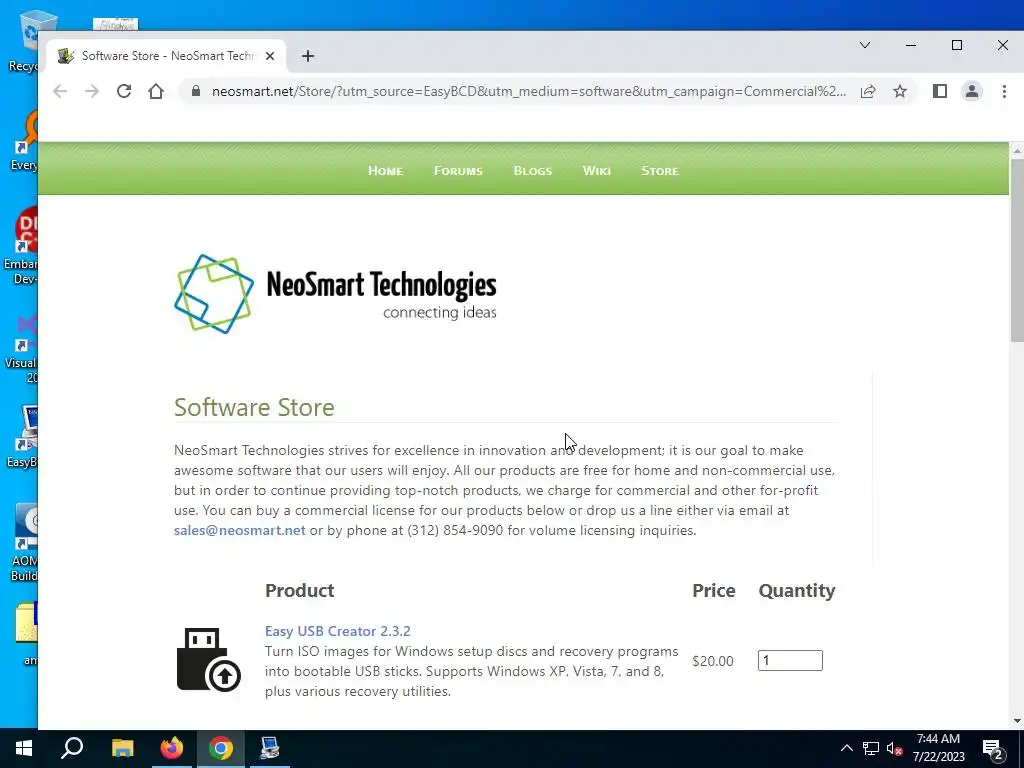Click the Product column header

[x=299, y=590]
